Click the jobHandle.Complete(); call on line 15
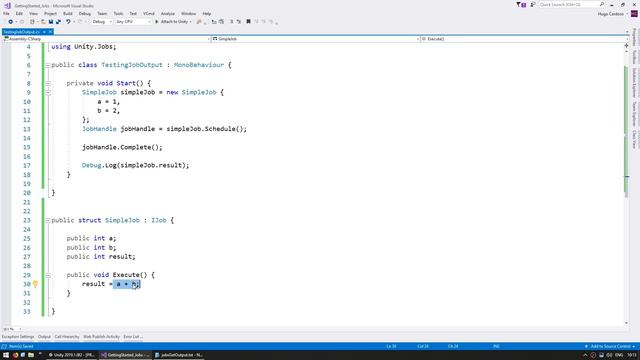 coord(122,147)
